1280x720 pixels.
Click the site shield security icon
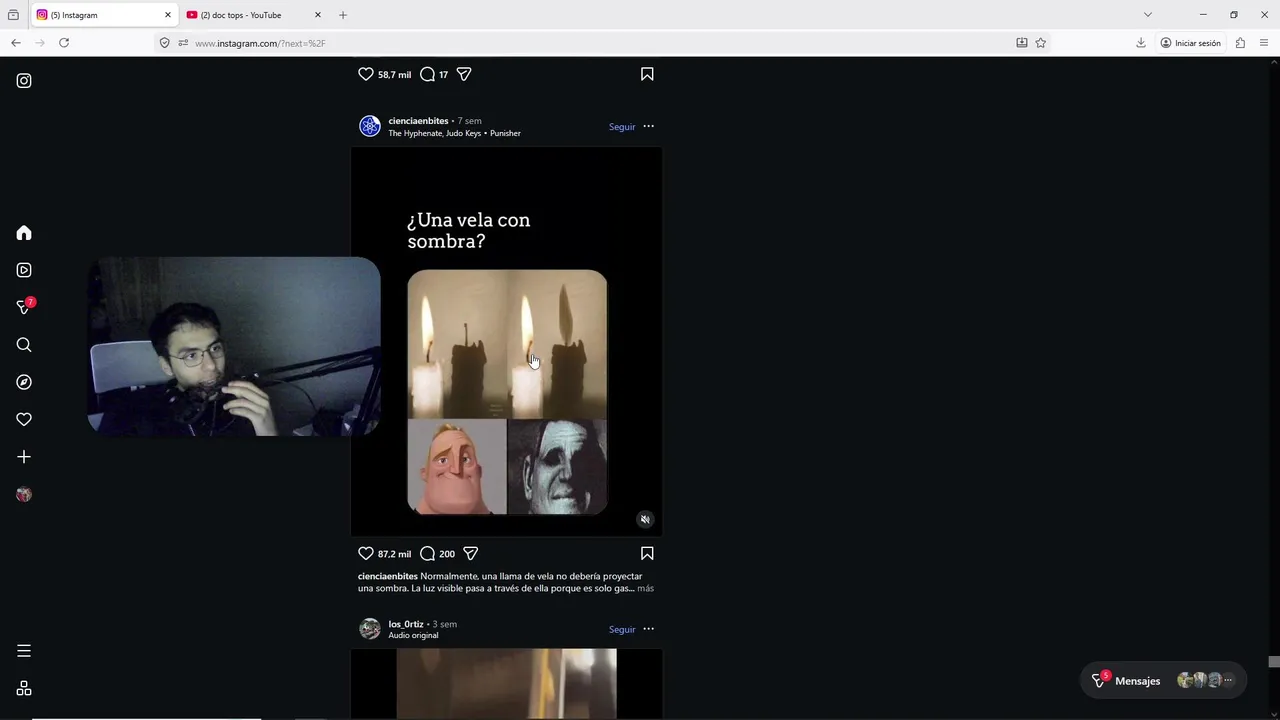pyautogui.click(x=165, y=43)
